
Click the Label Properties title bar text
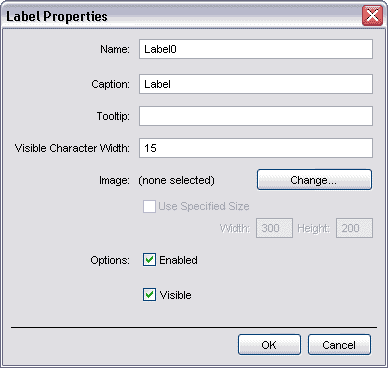tap(57, 16)
